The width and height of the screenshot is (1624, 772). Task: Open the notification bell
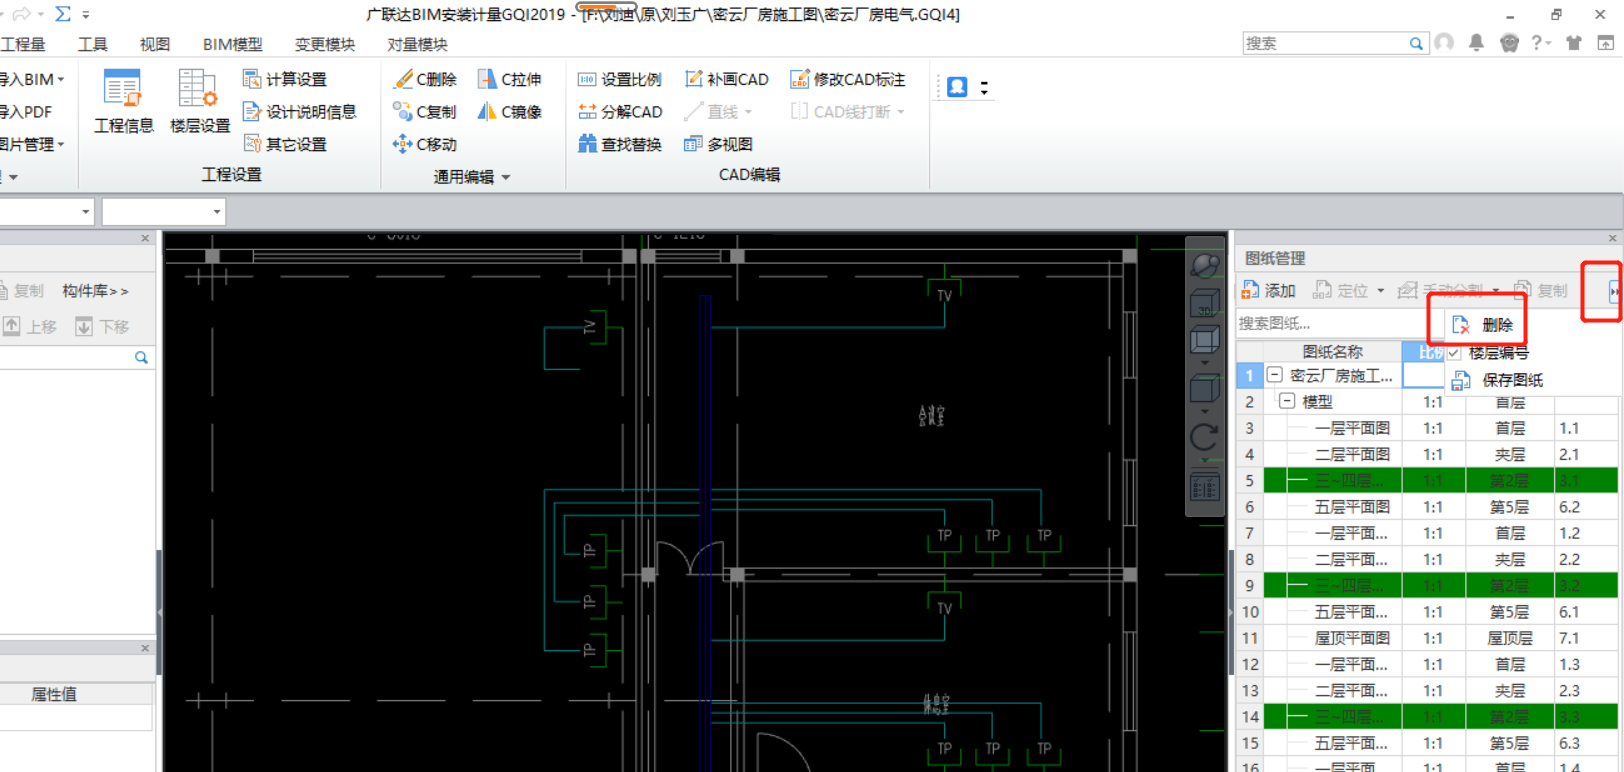(x=1476, y=43)
